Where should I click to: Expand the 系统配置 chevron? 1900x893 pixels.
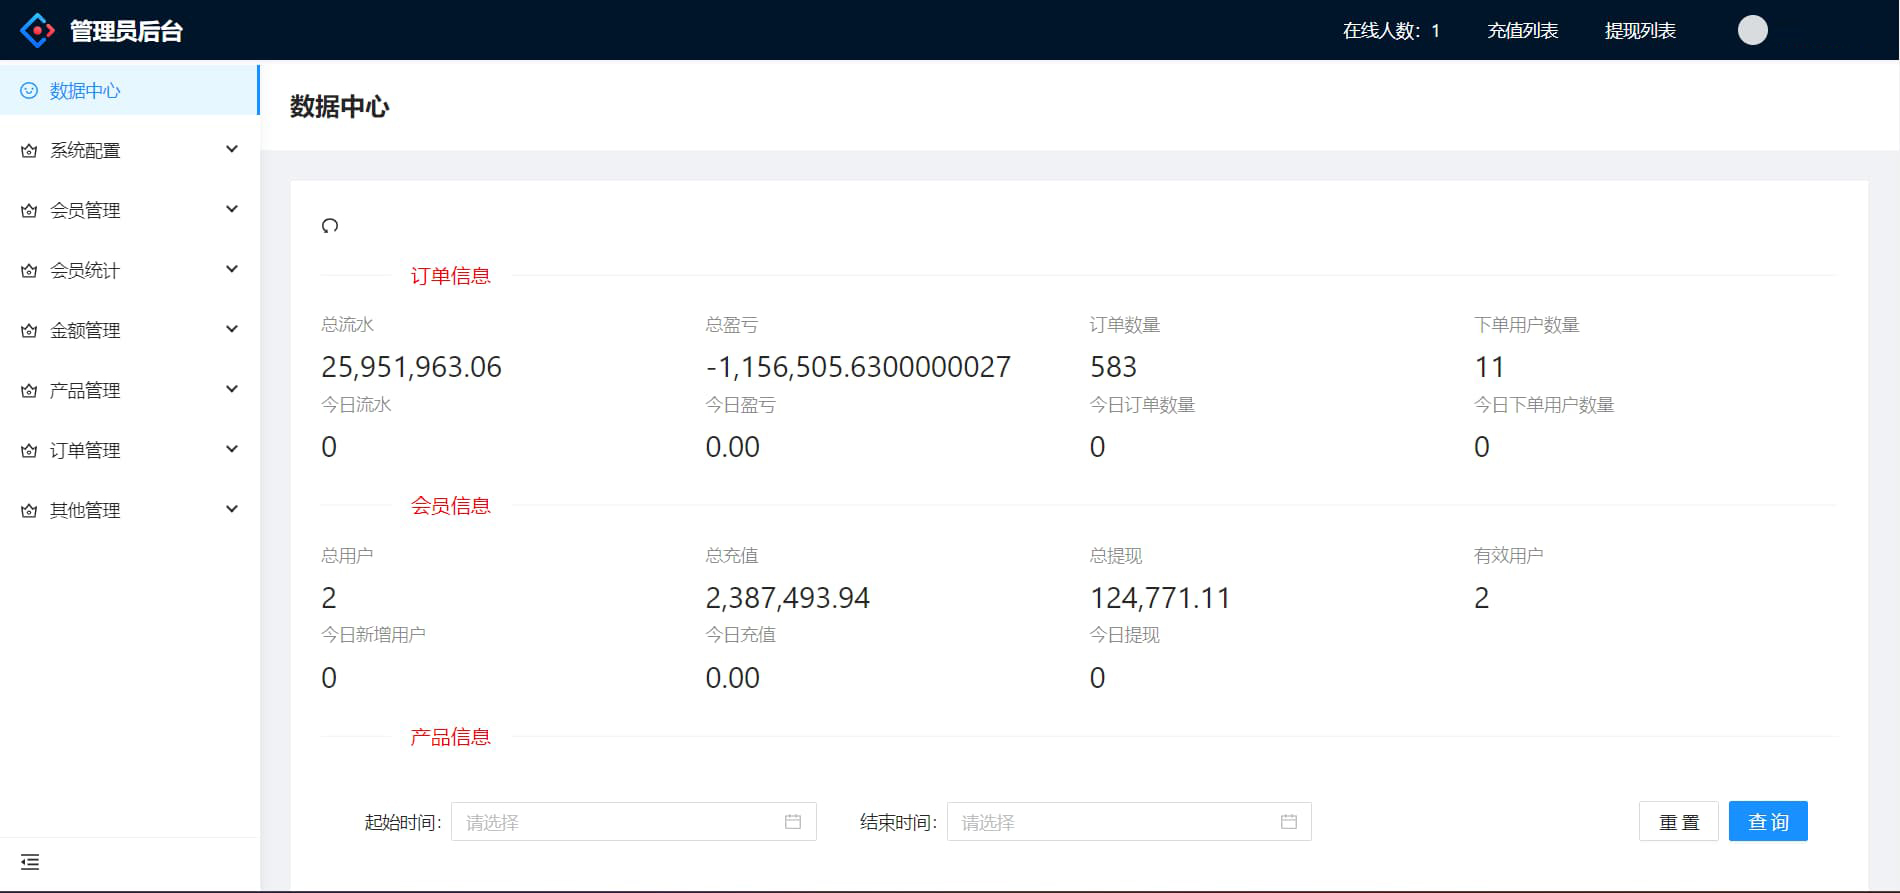click(232, 149)
